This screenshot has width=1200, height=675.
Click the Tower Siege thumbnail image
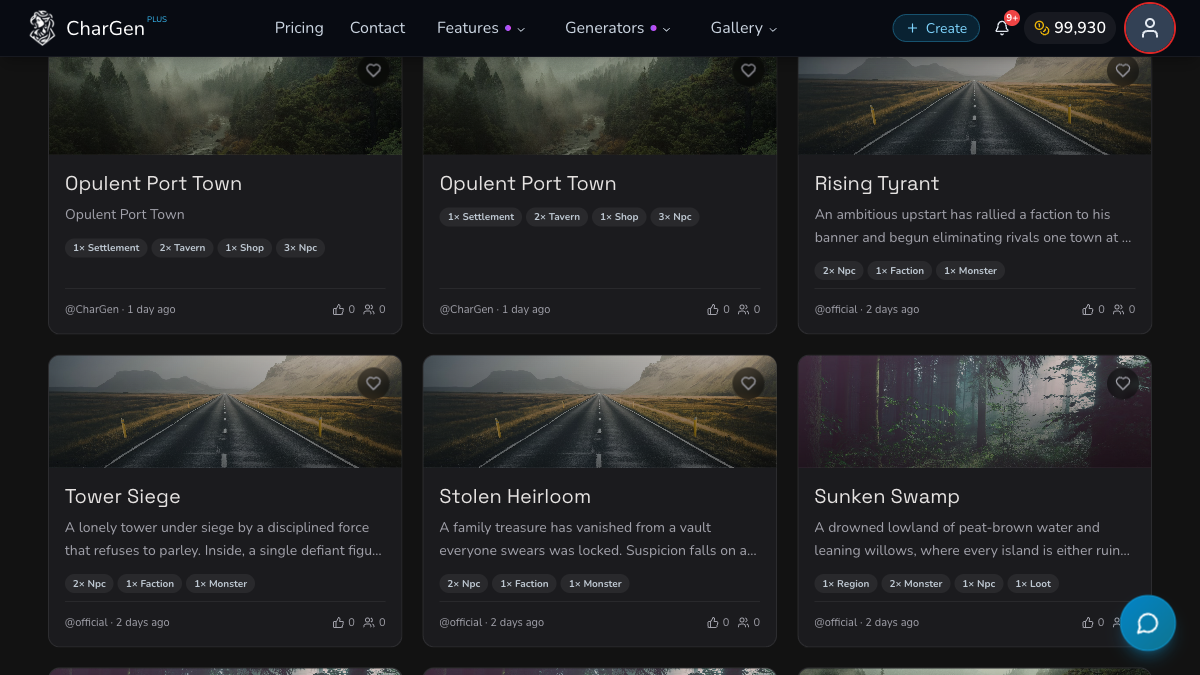pos(225,411)
